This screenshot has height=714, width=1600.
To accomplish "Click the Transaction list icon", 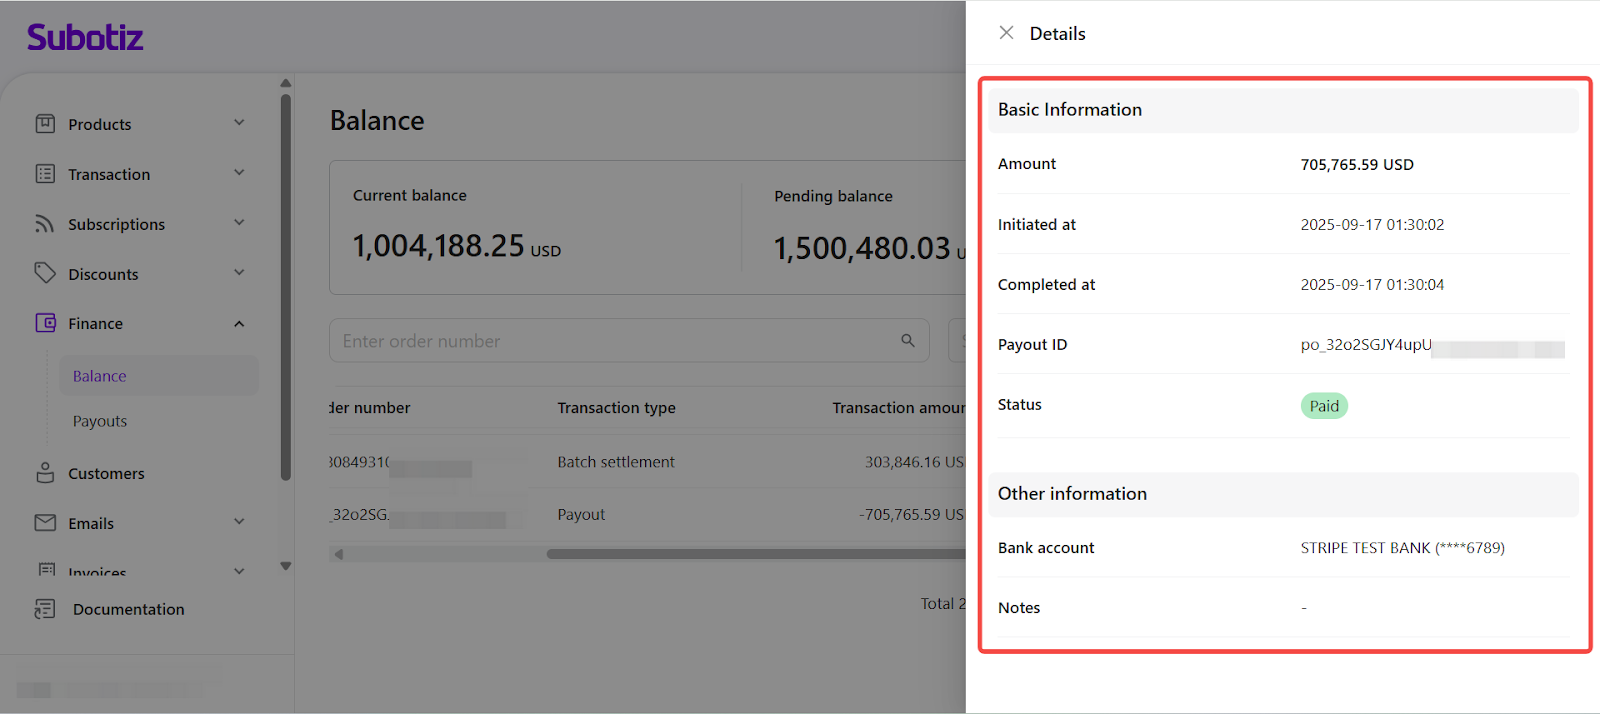I will [x=45, y=174].
